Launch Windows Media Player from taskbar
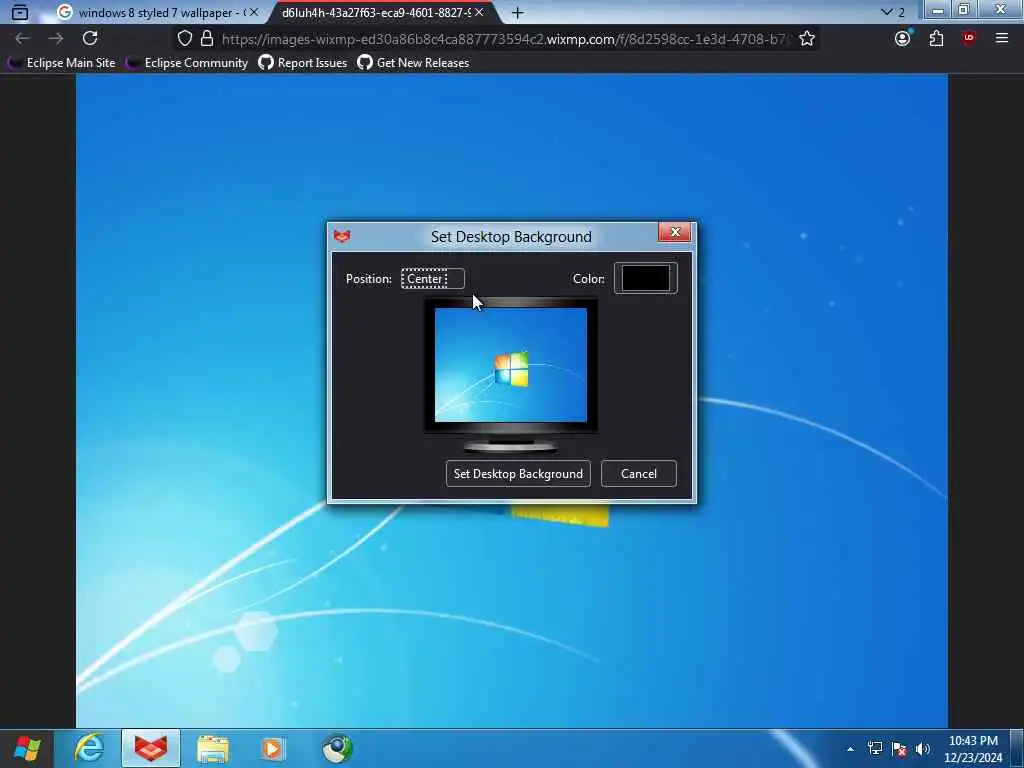The width and height of the screenshot is (1024, 768). click(x=273, y=748)
